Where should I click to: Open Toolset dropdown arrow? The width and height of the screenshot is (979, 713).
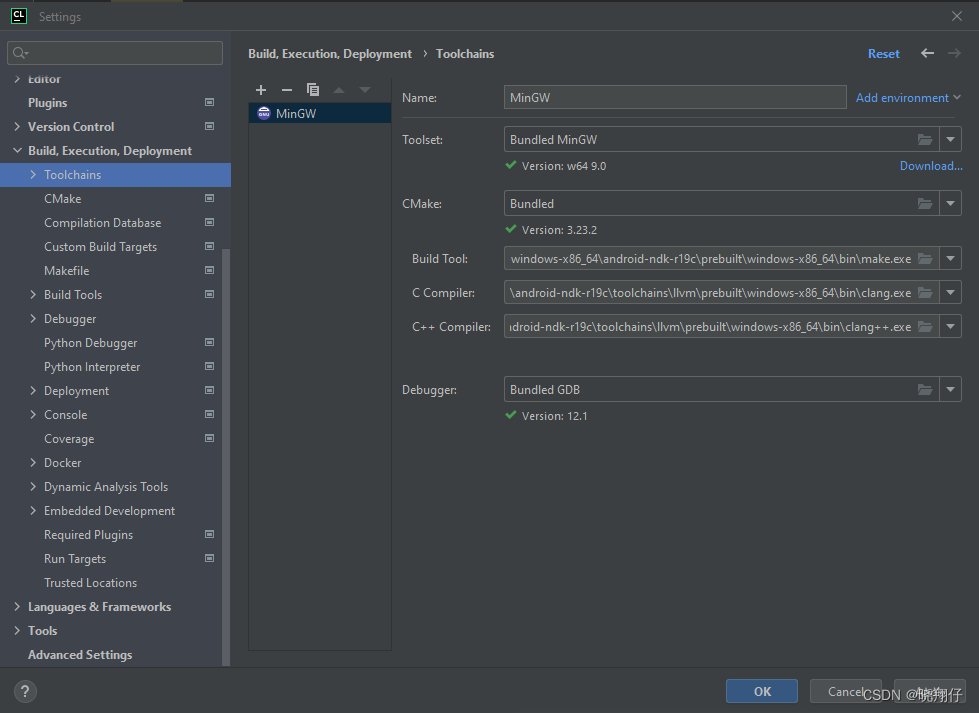(950, 140)
